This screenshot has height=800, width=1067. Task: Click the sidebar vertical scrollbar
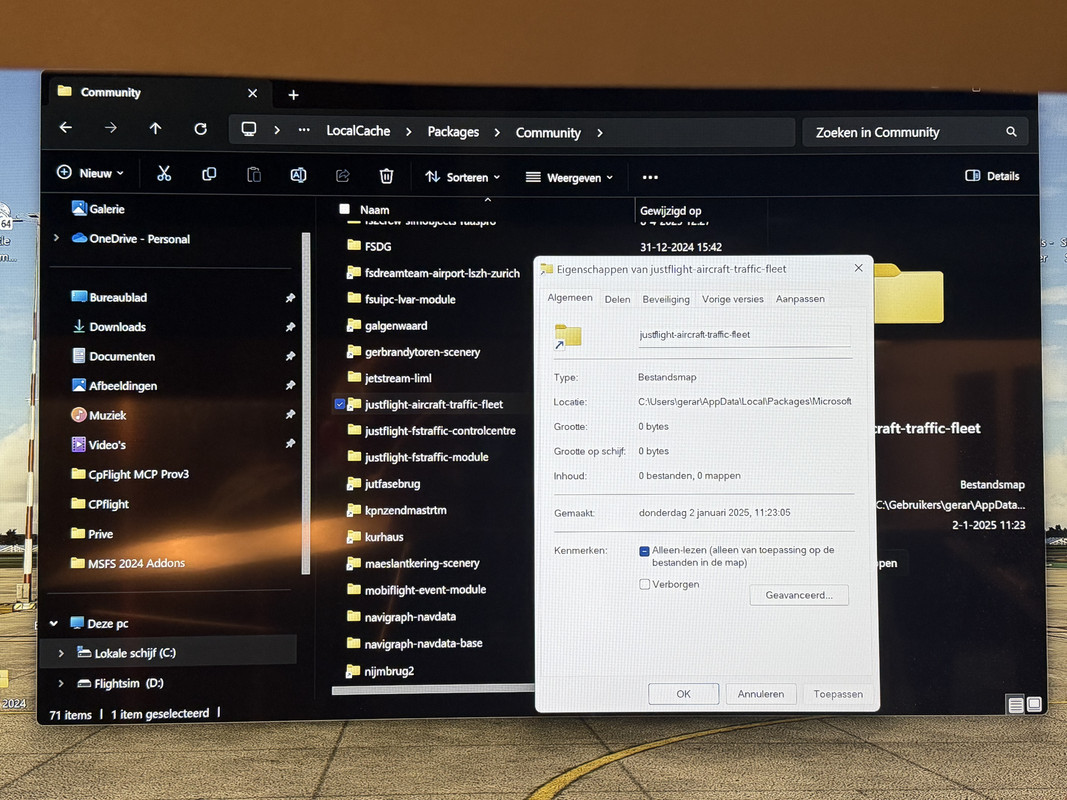(306, 403)
